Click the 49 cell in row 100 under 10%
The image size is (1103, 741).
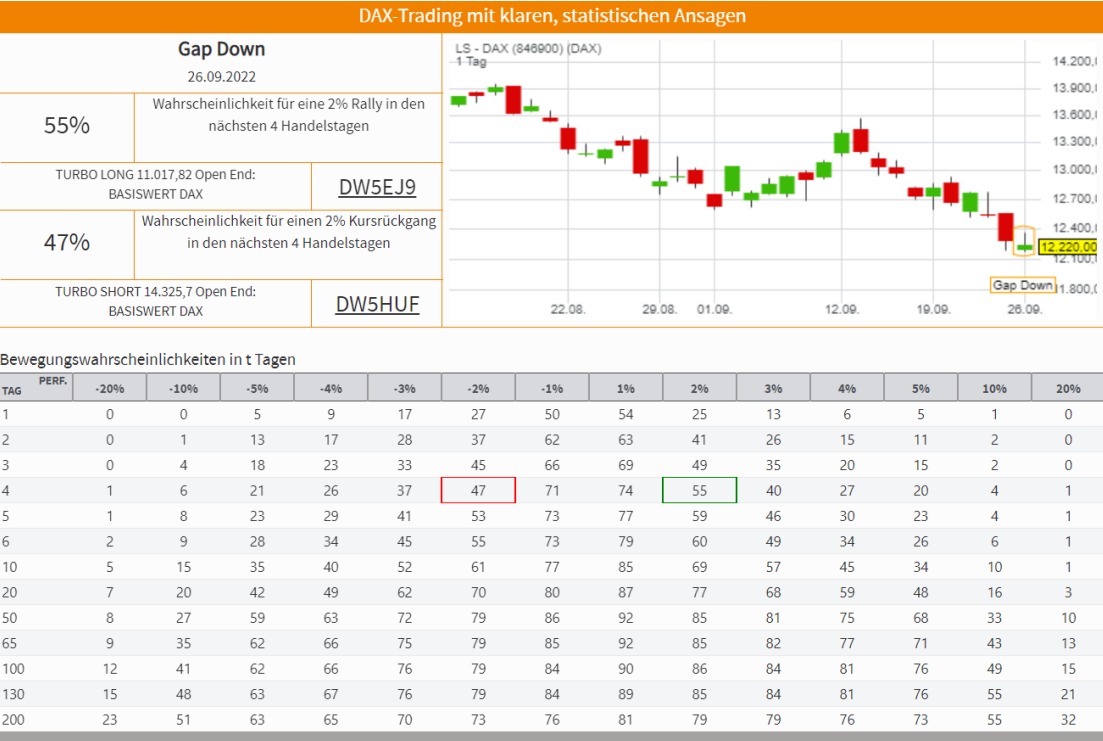tap(994, 669)
